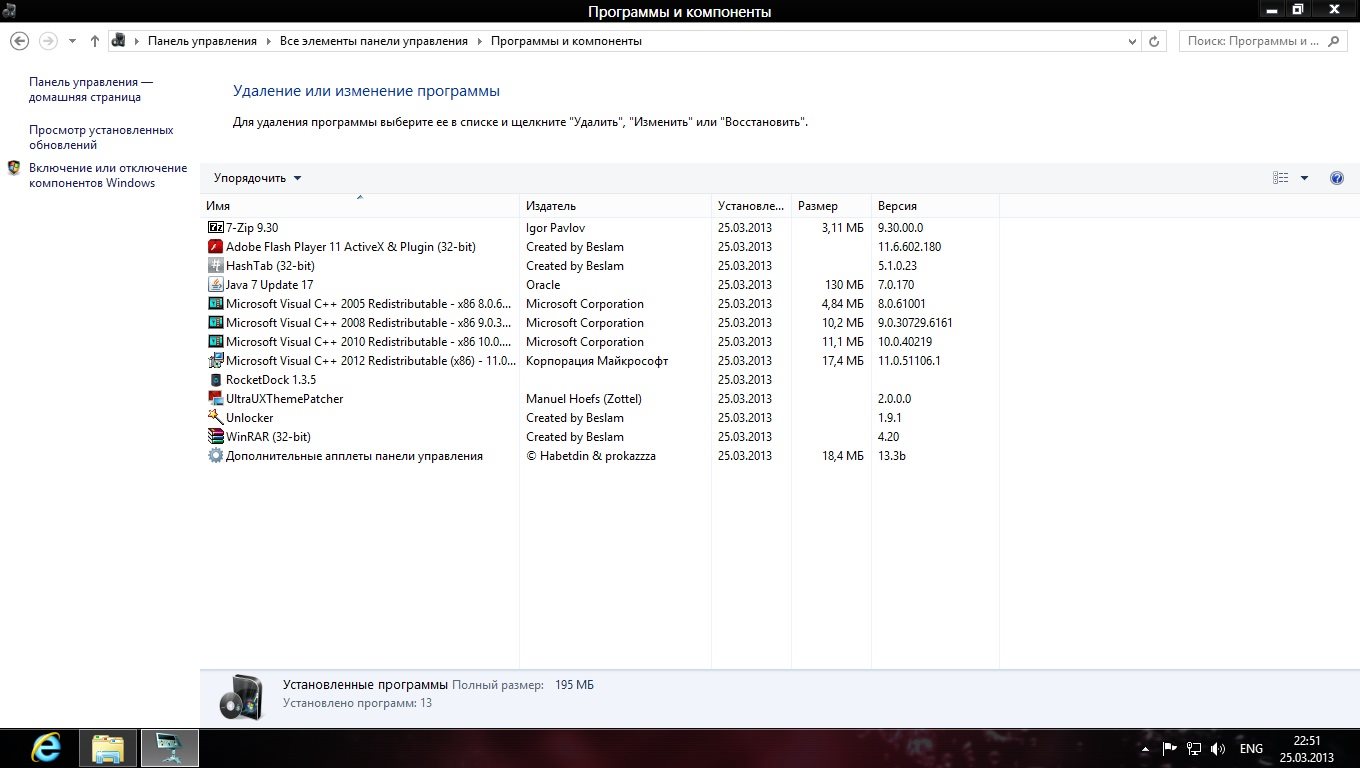This screenshot has width=1360, height=768.
Task: Open the Упорядочить dropdown
Action: click(x=257, y=178)
